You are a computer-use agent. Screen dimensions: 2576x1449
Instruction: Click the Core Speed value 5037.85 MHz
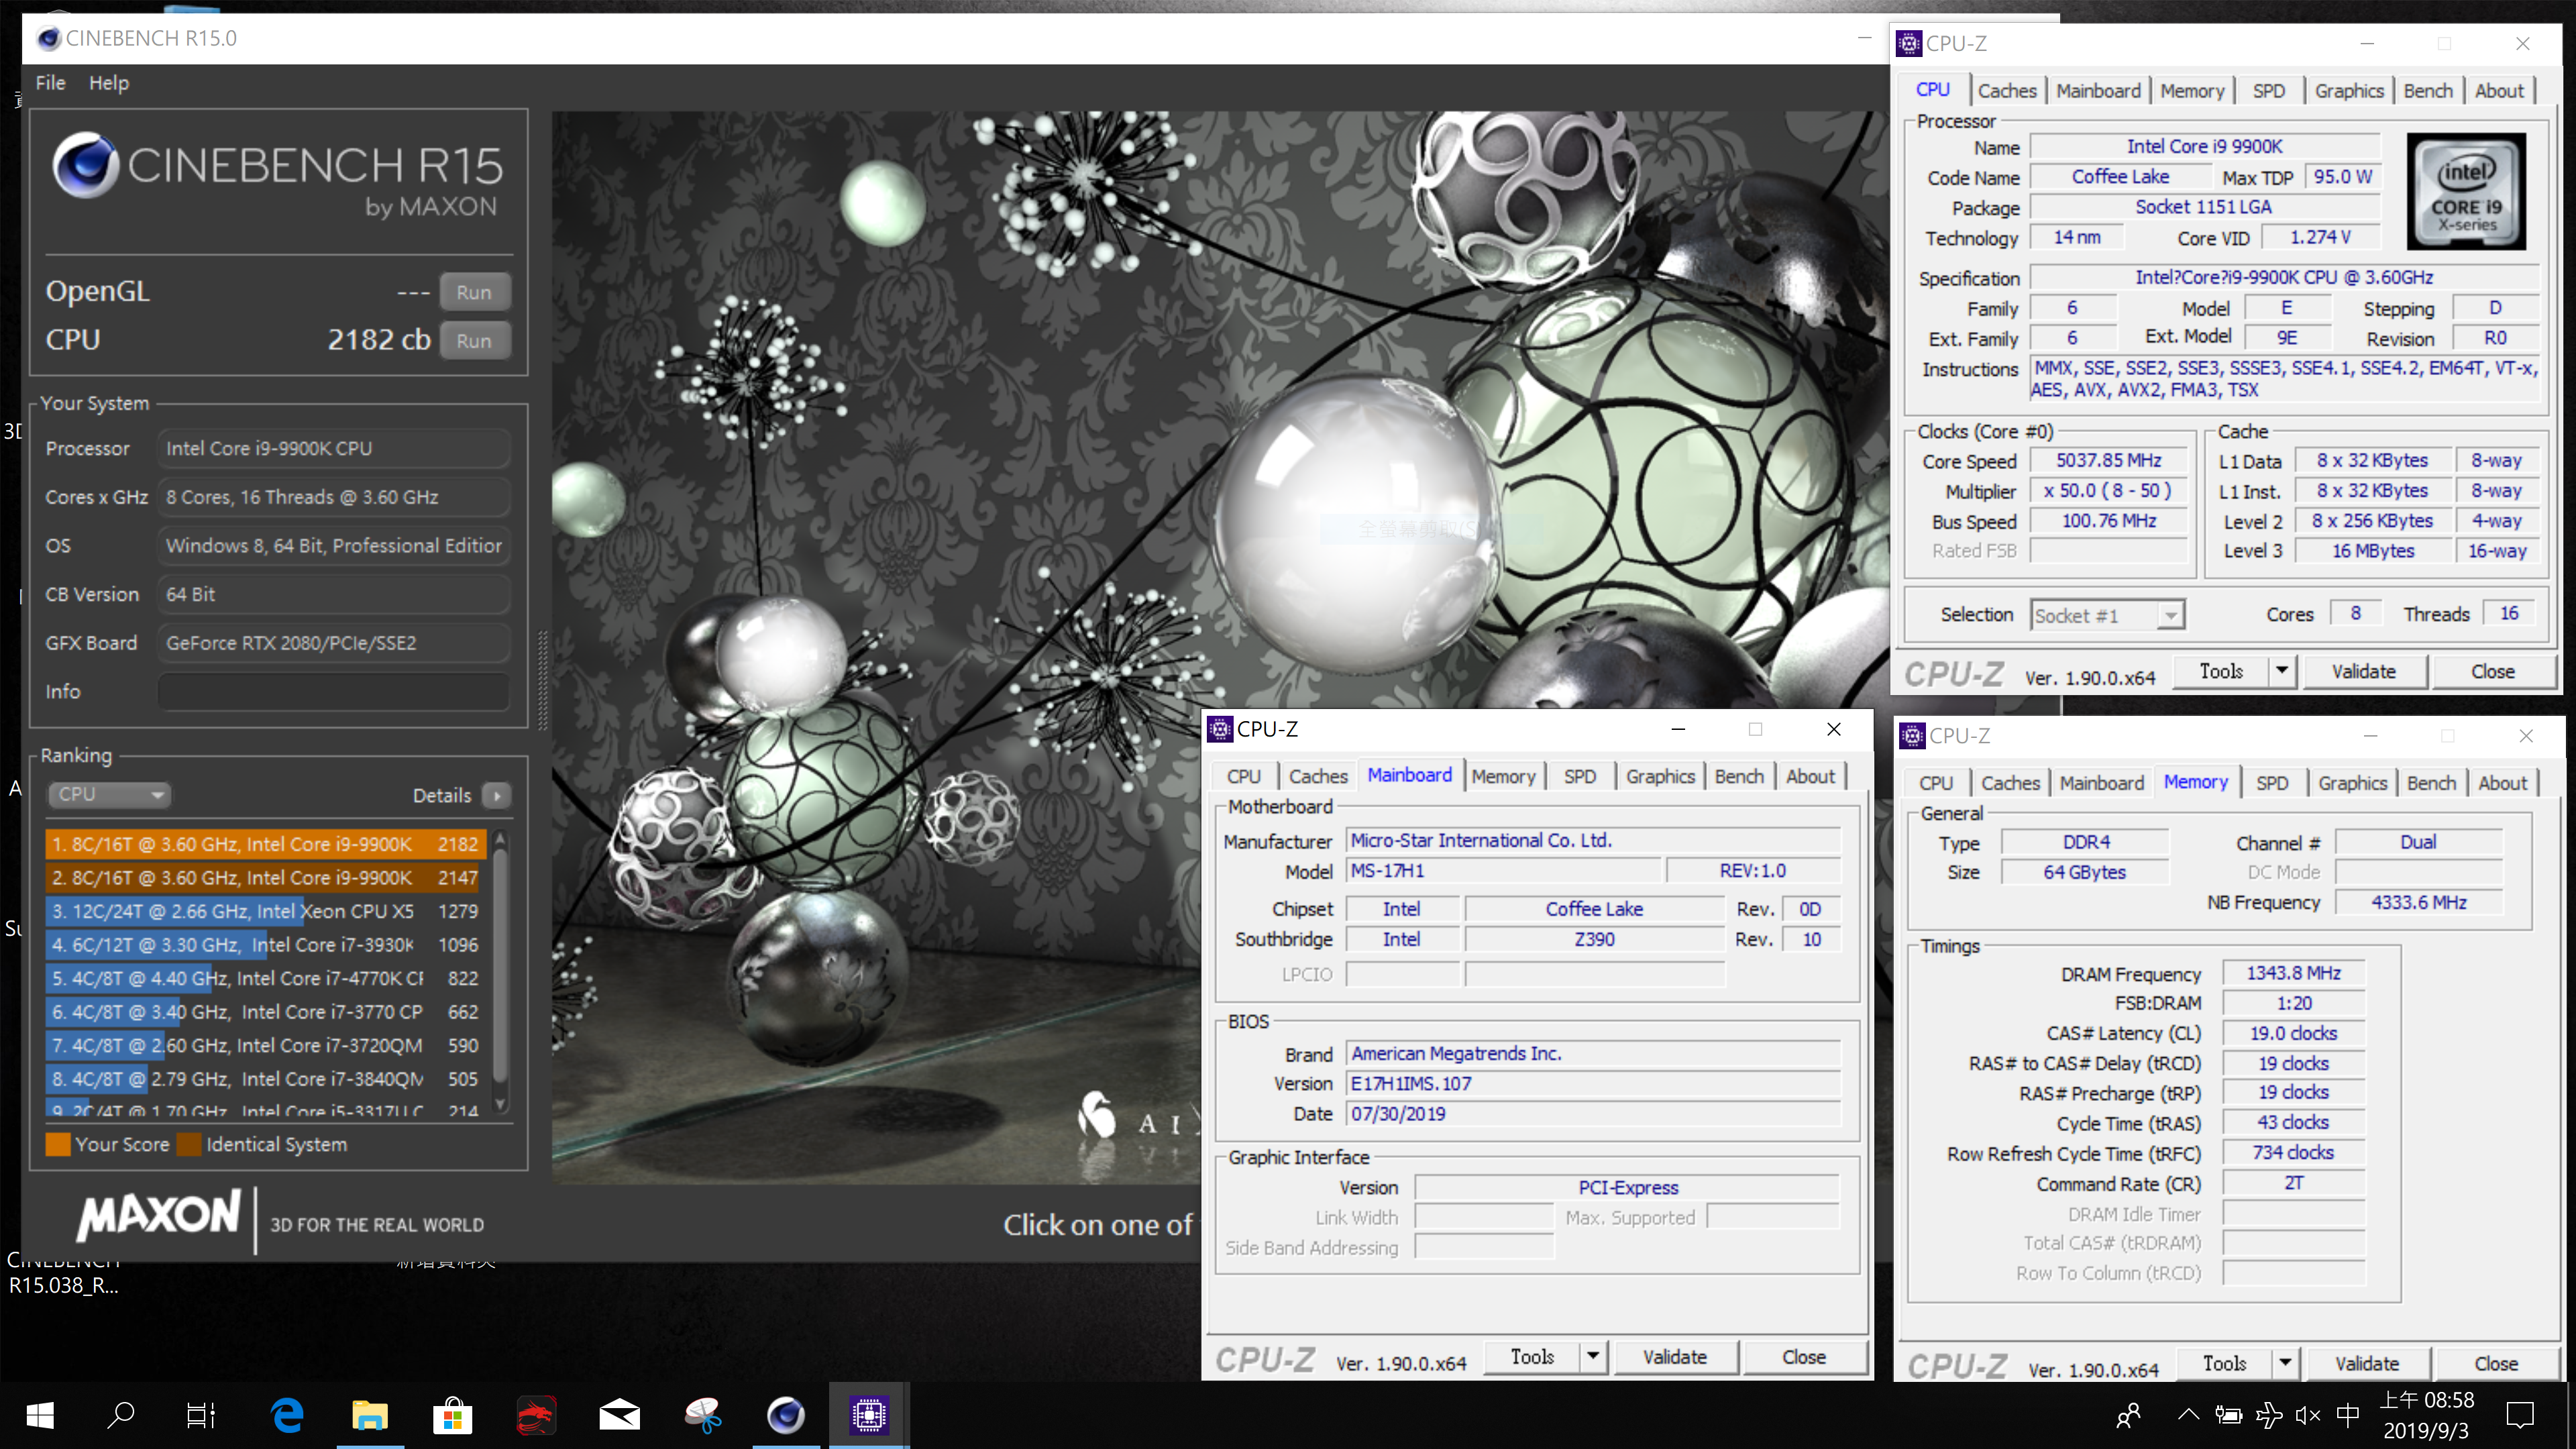[x=2108, y=461]
